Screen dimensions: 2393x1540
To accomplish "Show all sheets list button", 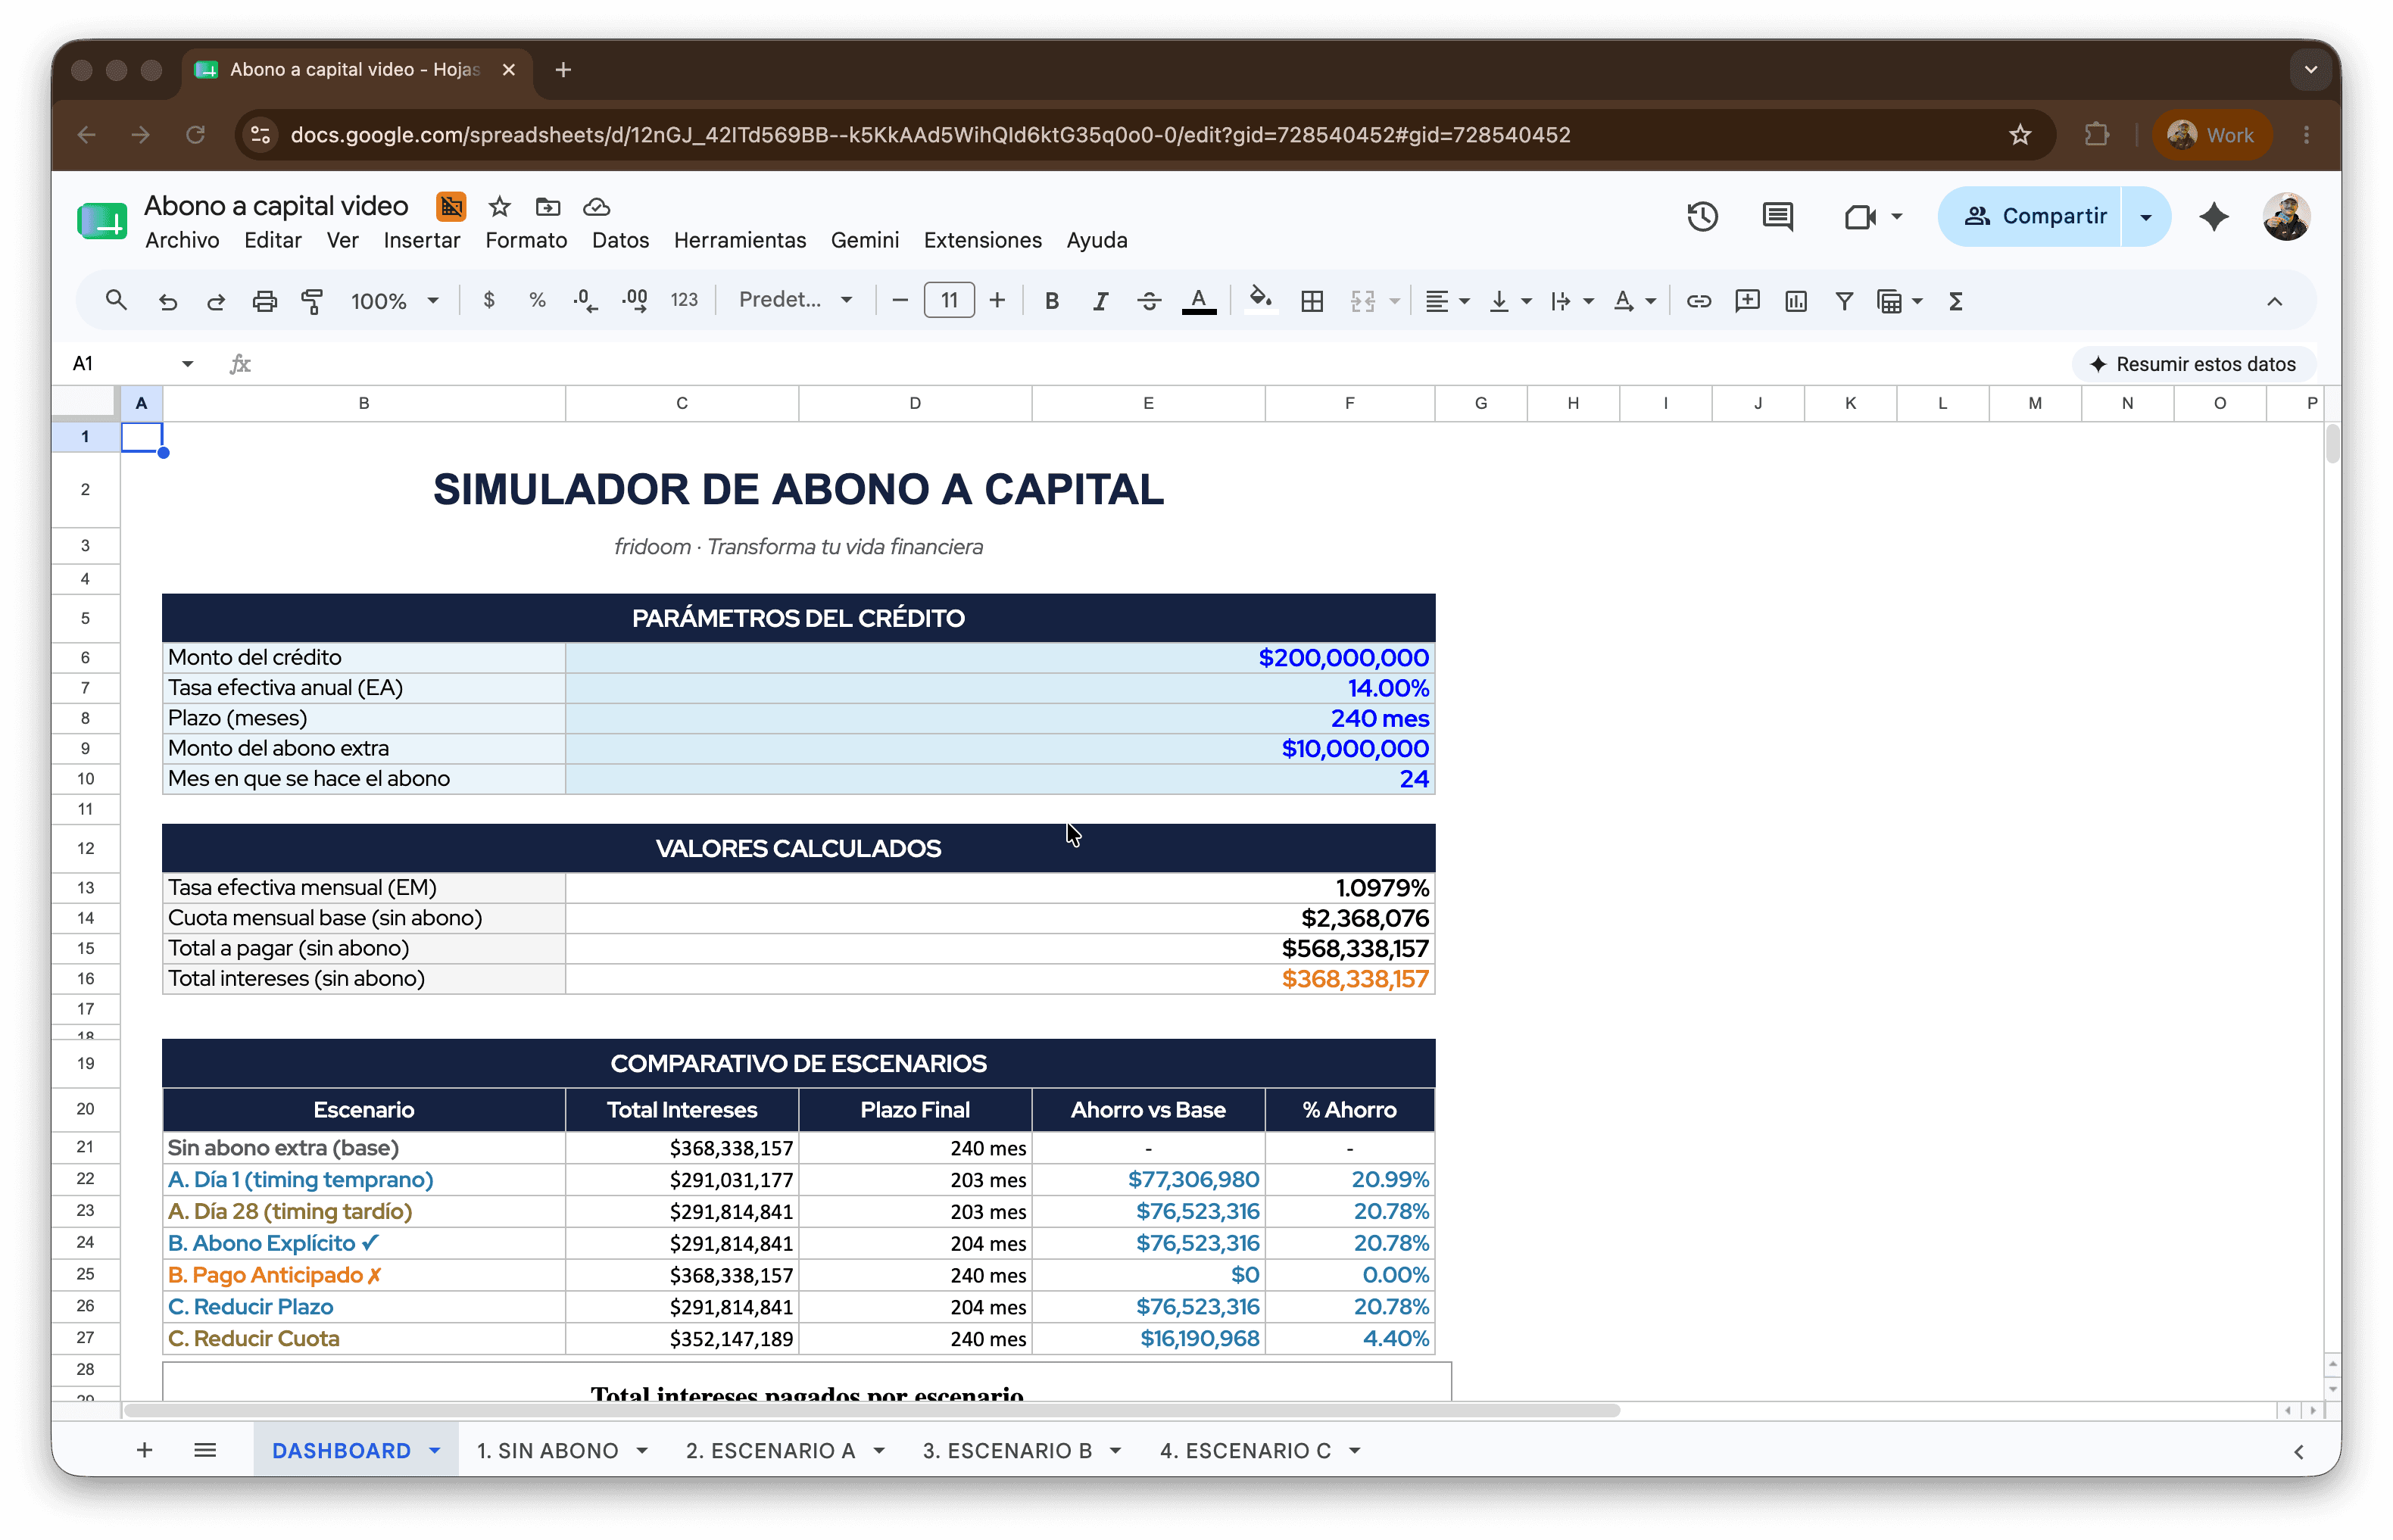I will click(x=205, y=1450).
